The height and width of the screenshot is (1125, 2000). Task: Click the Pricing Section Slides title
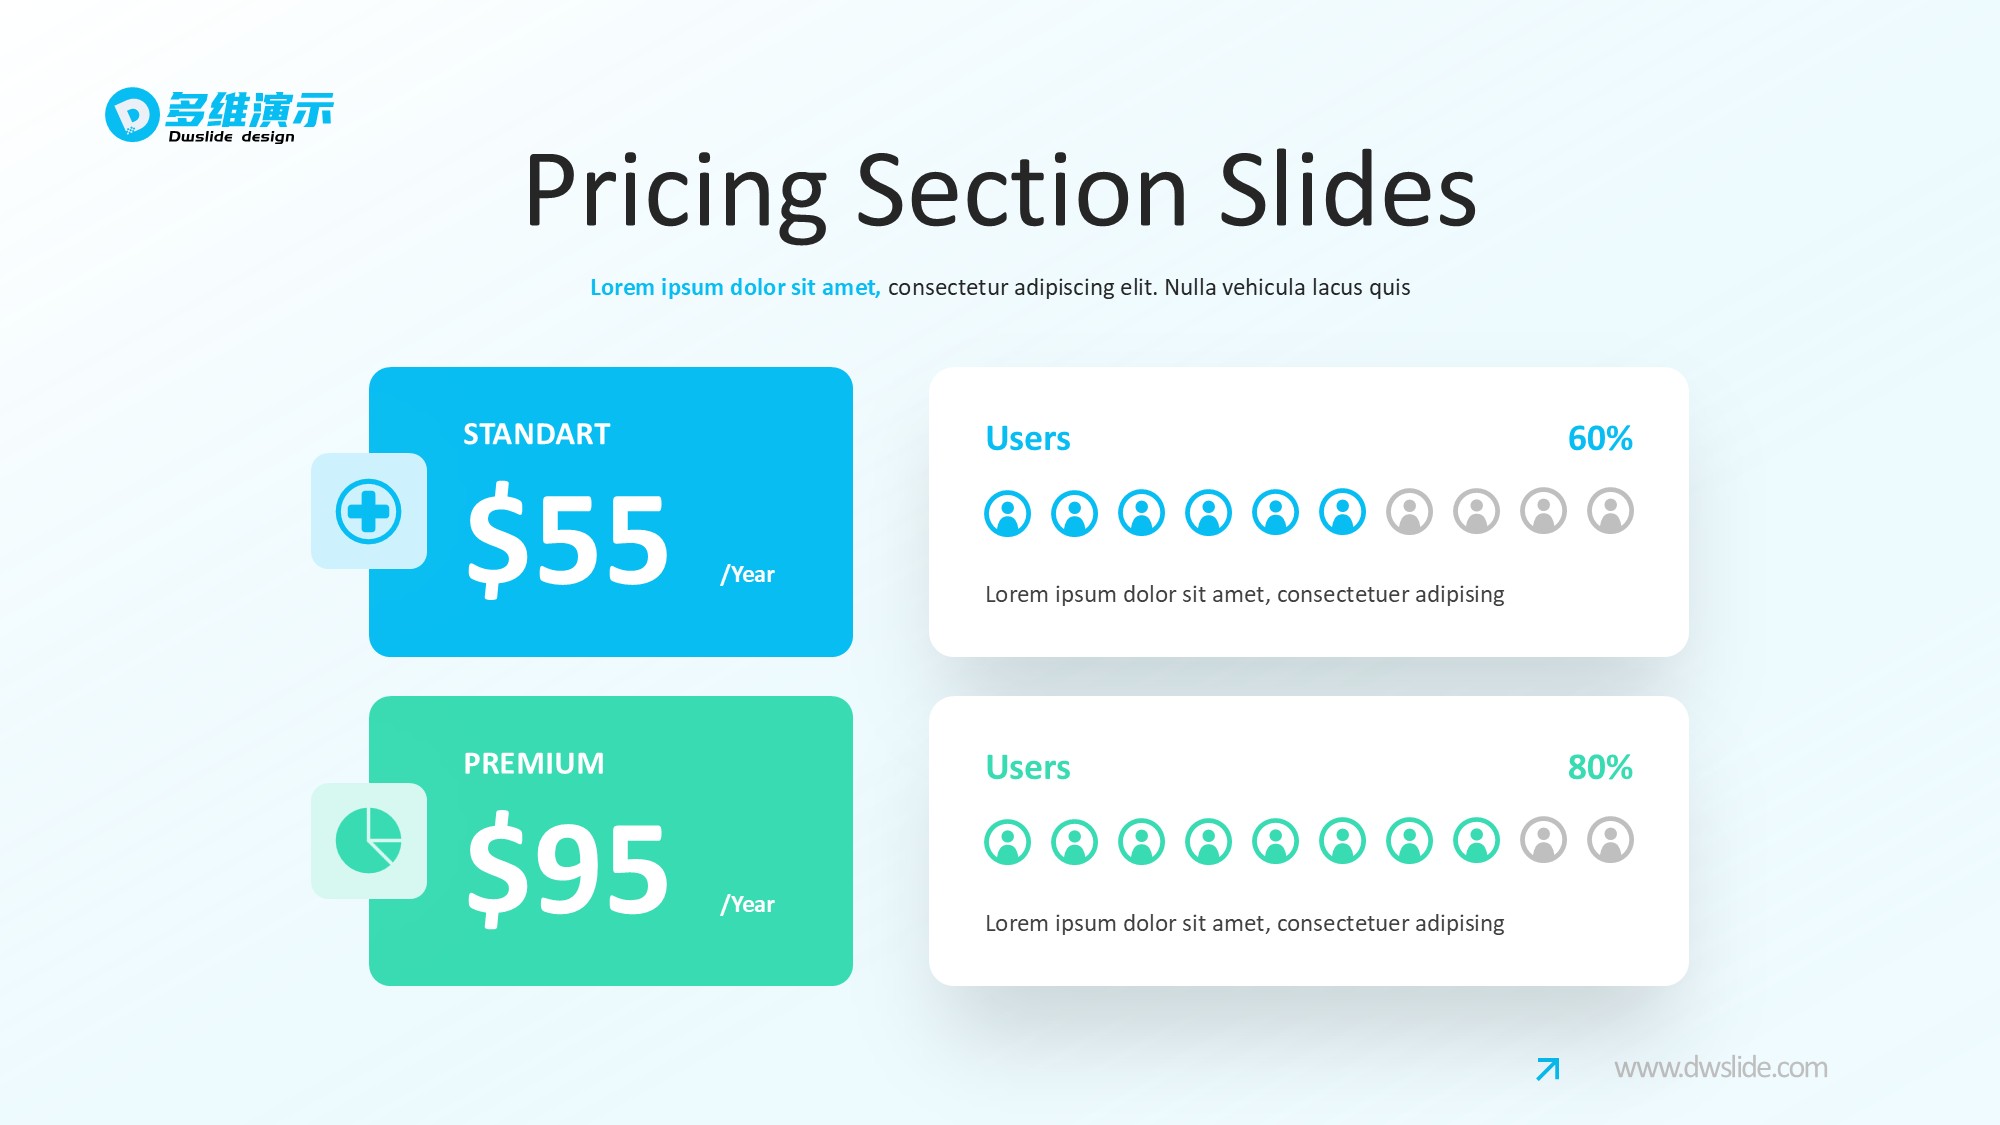(1000, 190)
